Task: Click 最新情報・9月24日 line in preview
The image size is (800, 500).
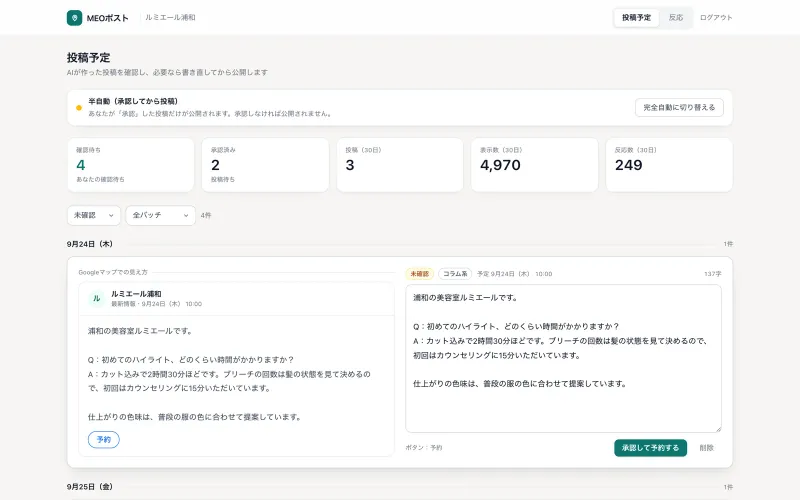Action: tap(157, 304)
